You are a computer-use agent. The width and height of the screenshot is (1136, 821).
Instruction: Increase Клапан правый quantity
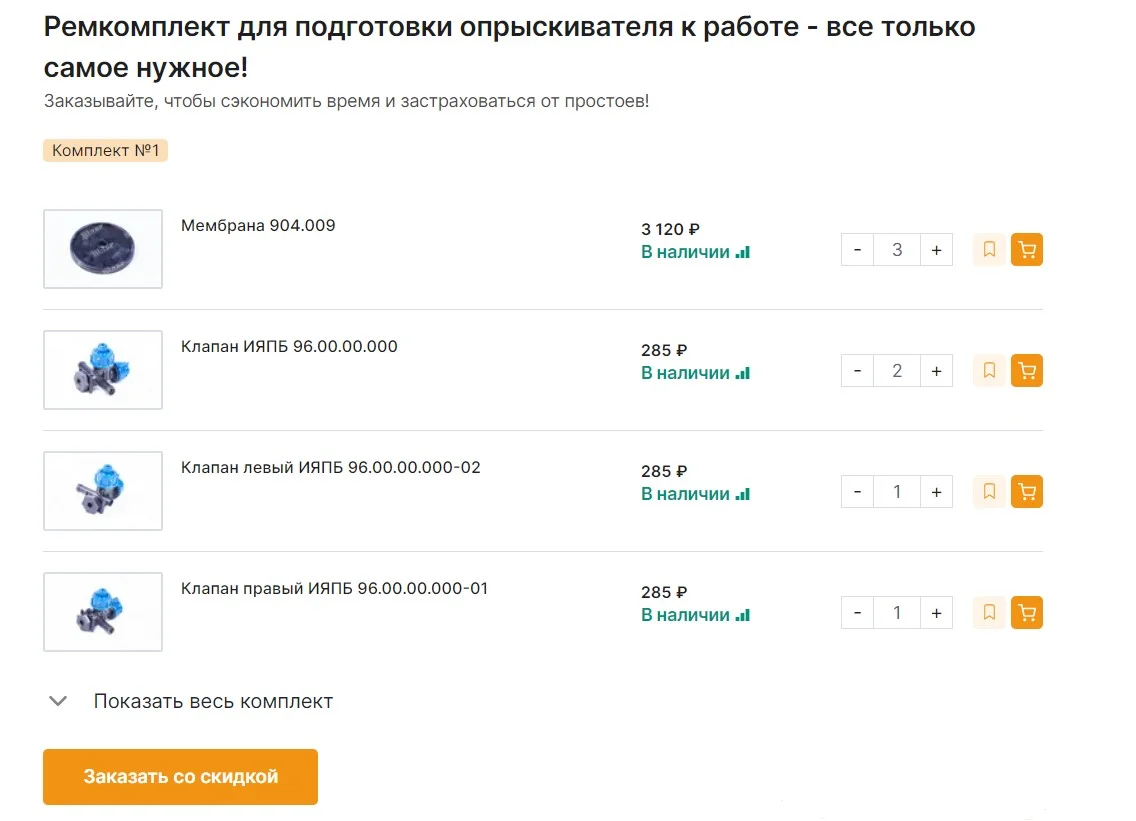click(x=936, y=613)
